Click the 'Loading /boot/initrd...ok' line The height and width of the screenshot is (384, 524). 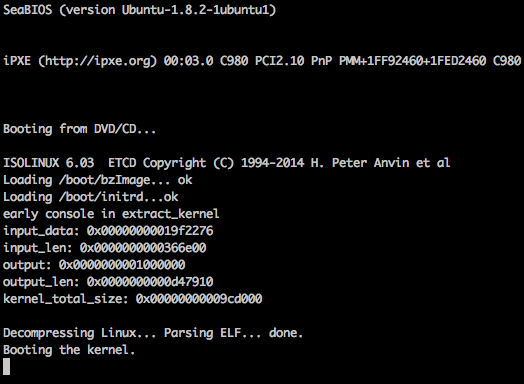tap(91, 197)
